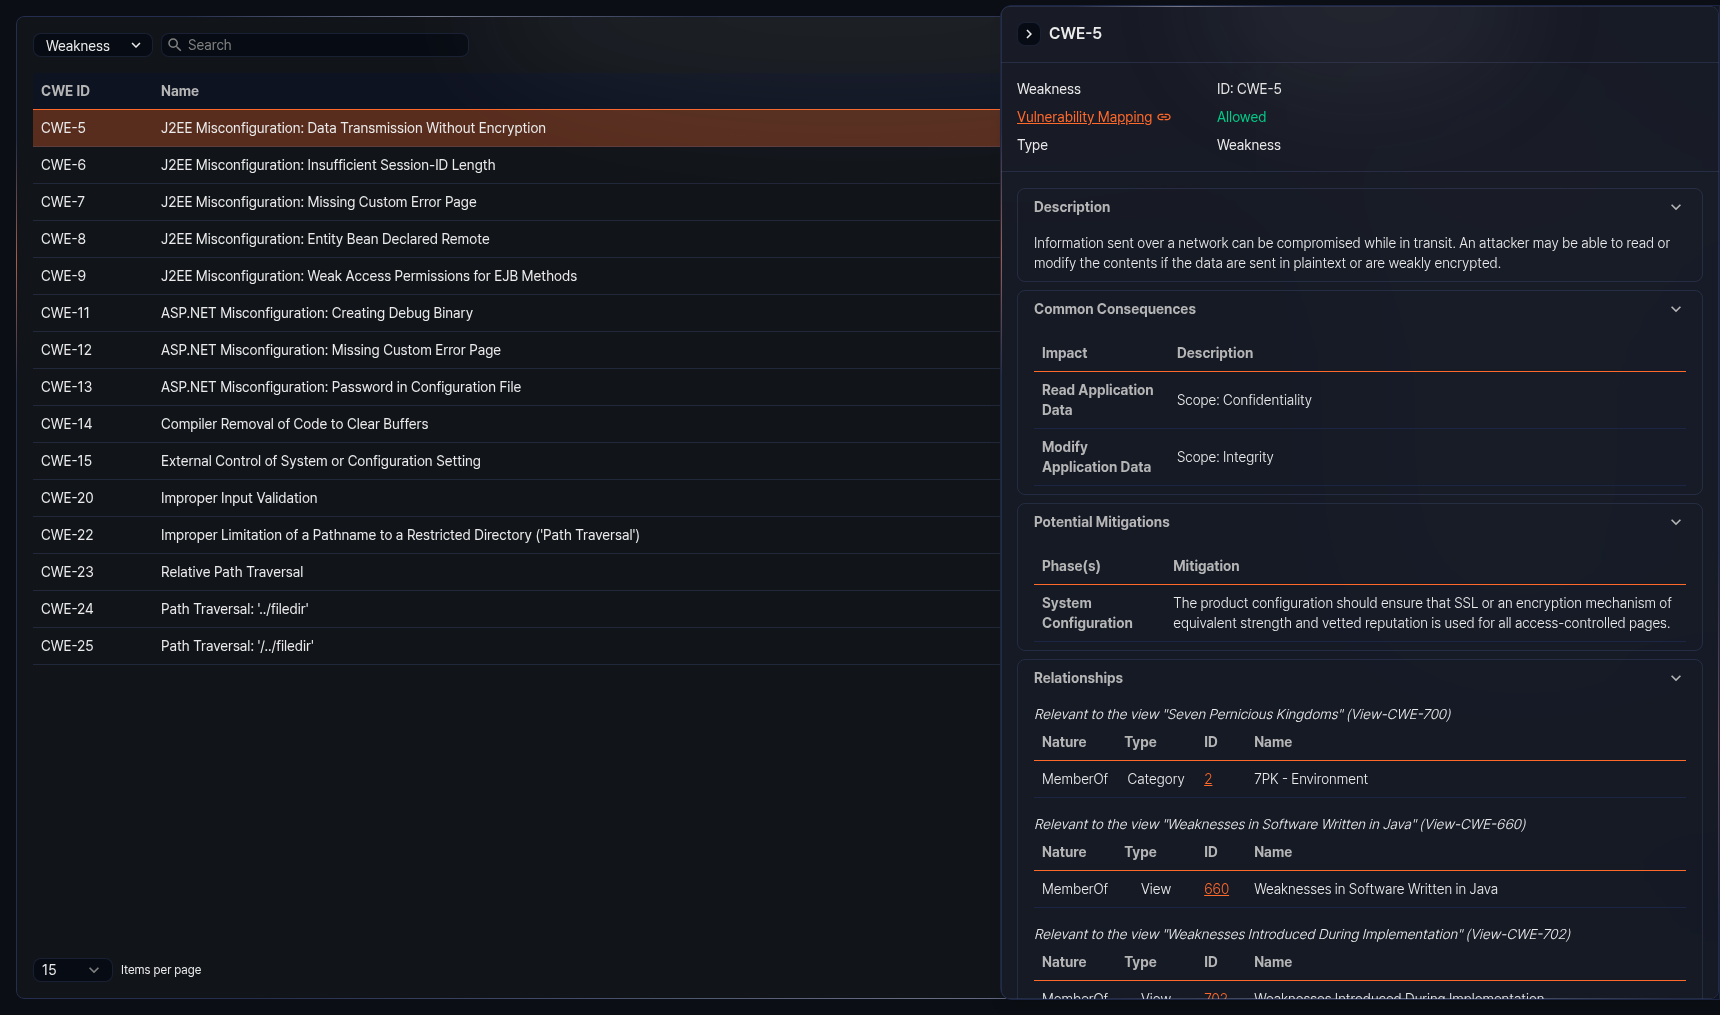1720x1015 pixels.
Task: Collapse the Description section
Action: click(x=1676, y=207)
